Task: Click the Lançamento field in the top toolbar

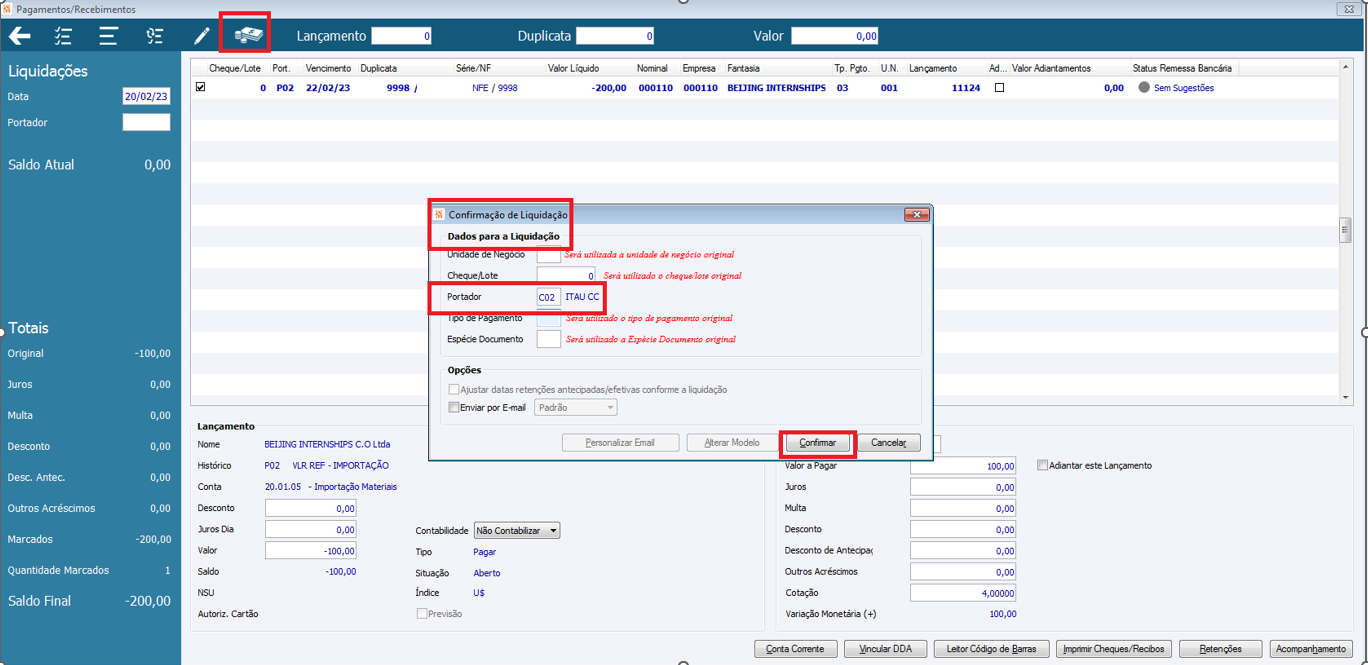Action: (x=402, y=36)
